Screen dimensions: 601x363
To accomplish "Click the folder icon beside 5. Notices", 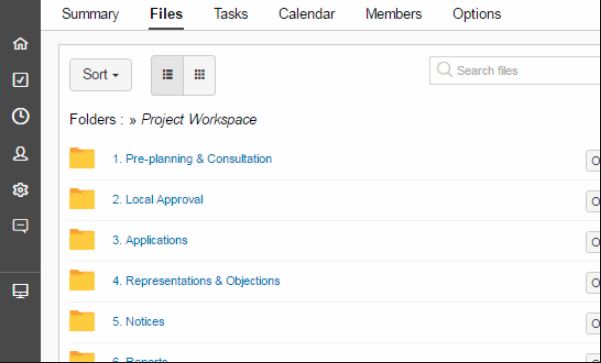I will 82,321.
